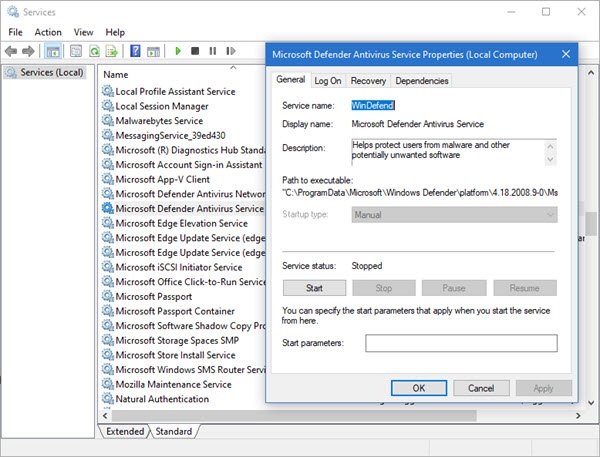
Task: Switch to the Log On tab
Action: click(x=327, y=81)
